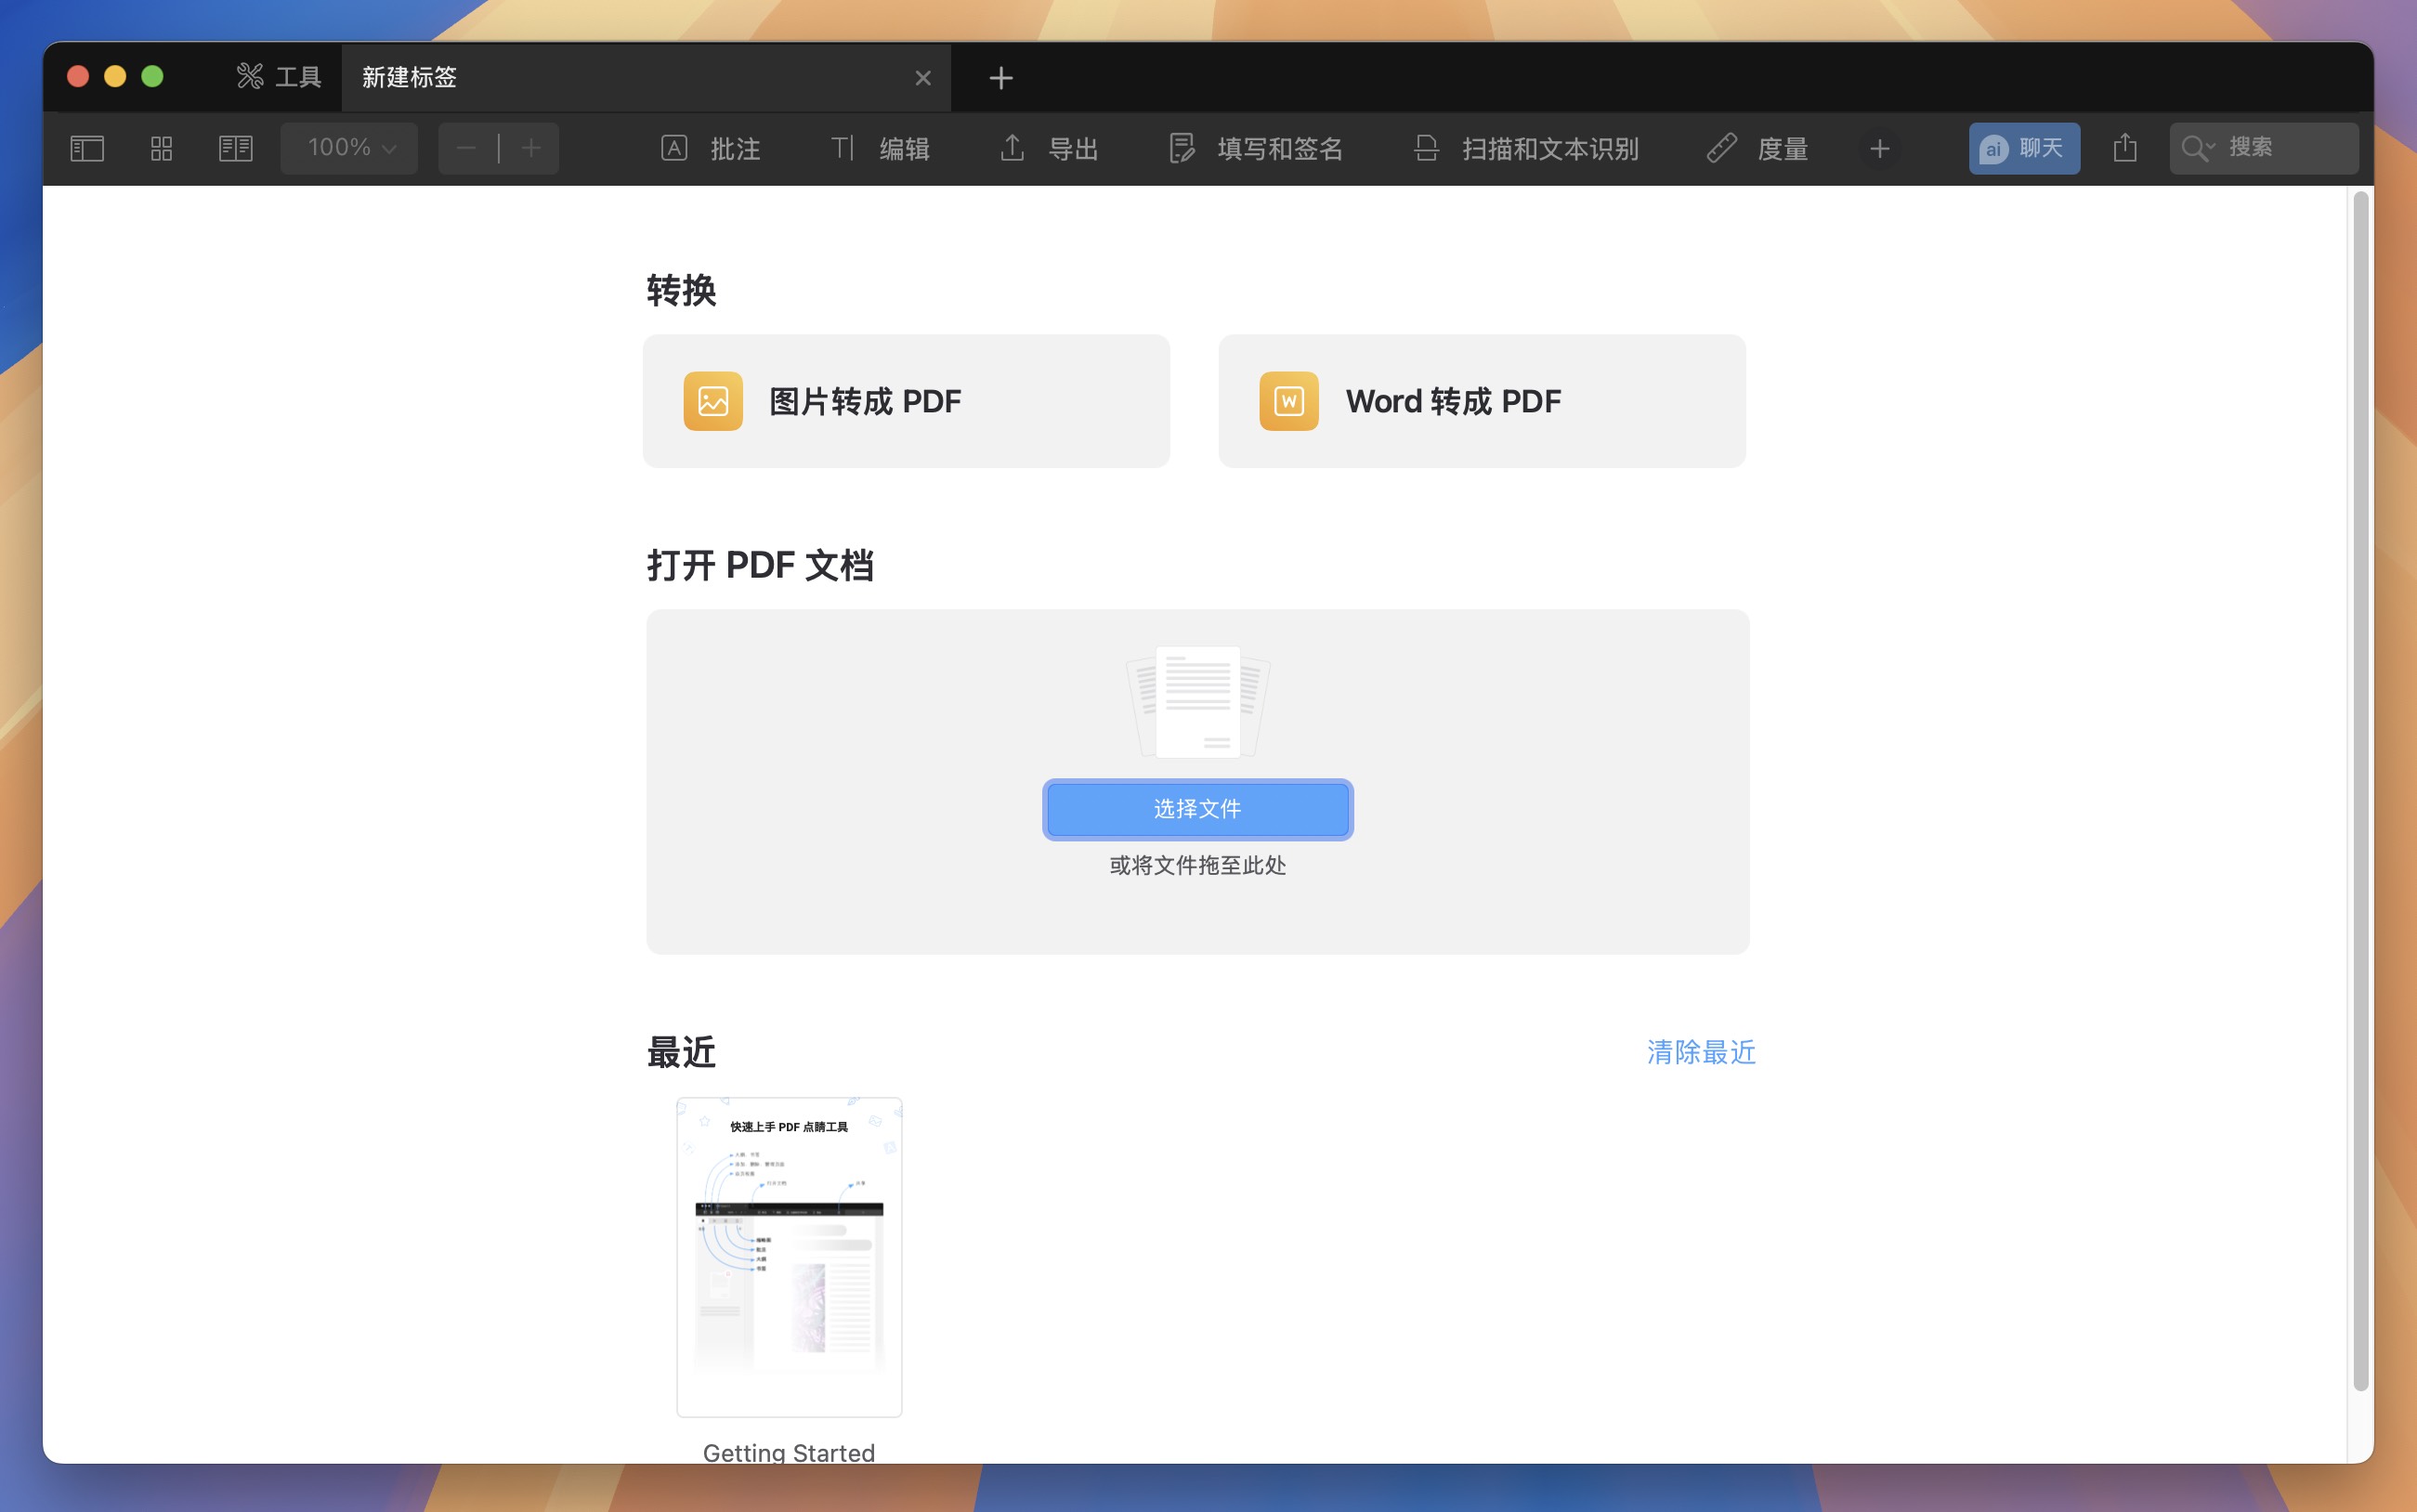Open 填写和签名 fill and sign
This screenshot has width=2417, height=1512.
[x=1256, y=149]
